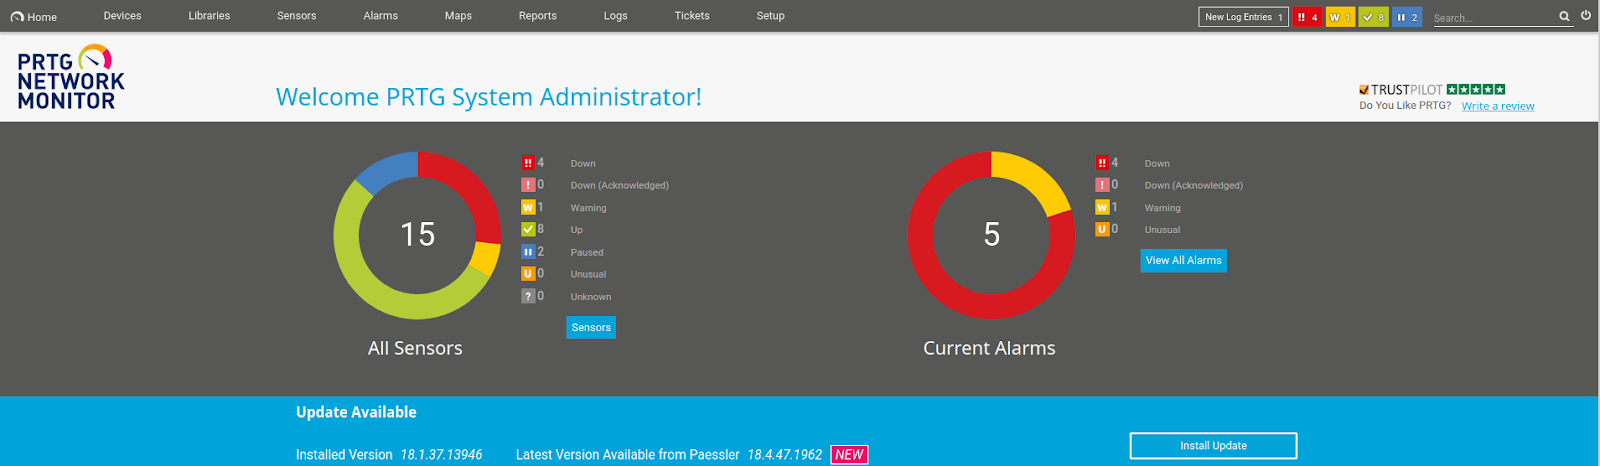Focus the Search input field
The height and width of the screenshot is (466, 1600).
click(1493, 18)
